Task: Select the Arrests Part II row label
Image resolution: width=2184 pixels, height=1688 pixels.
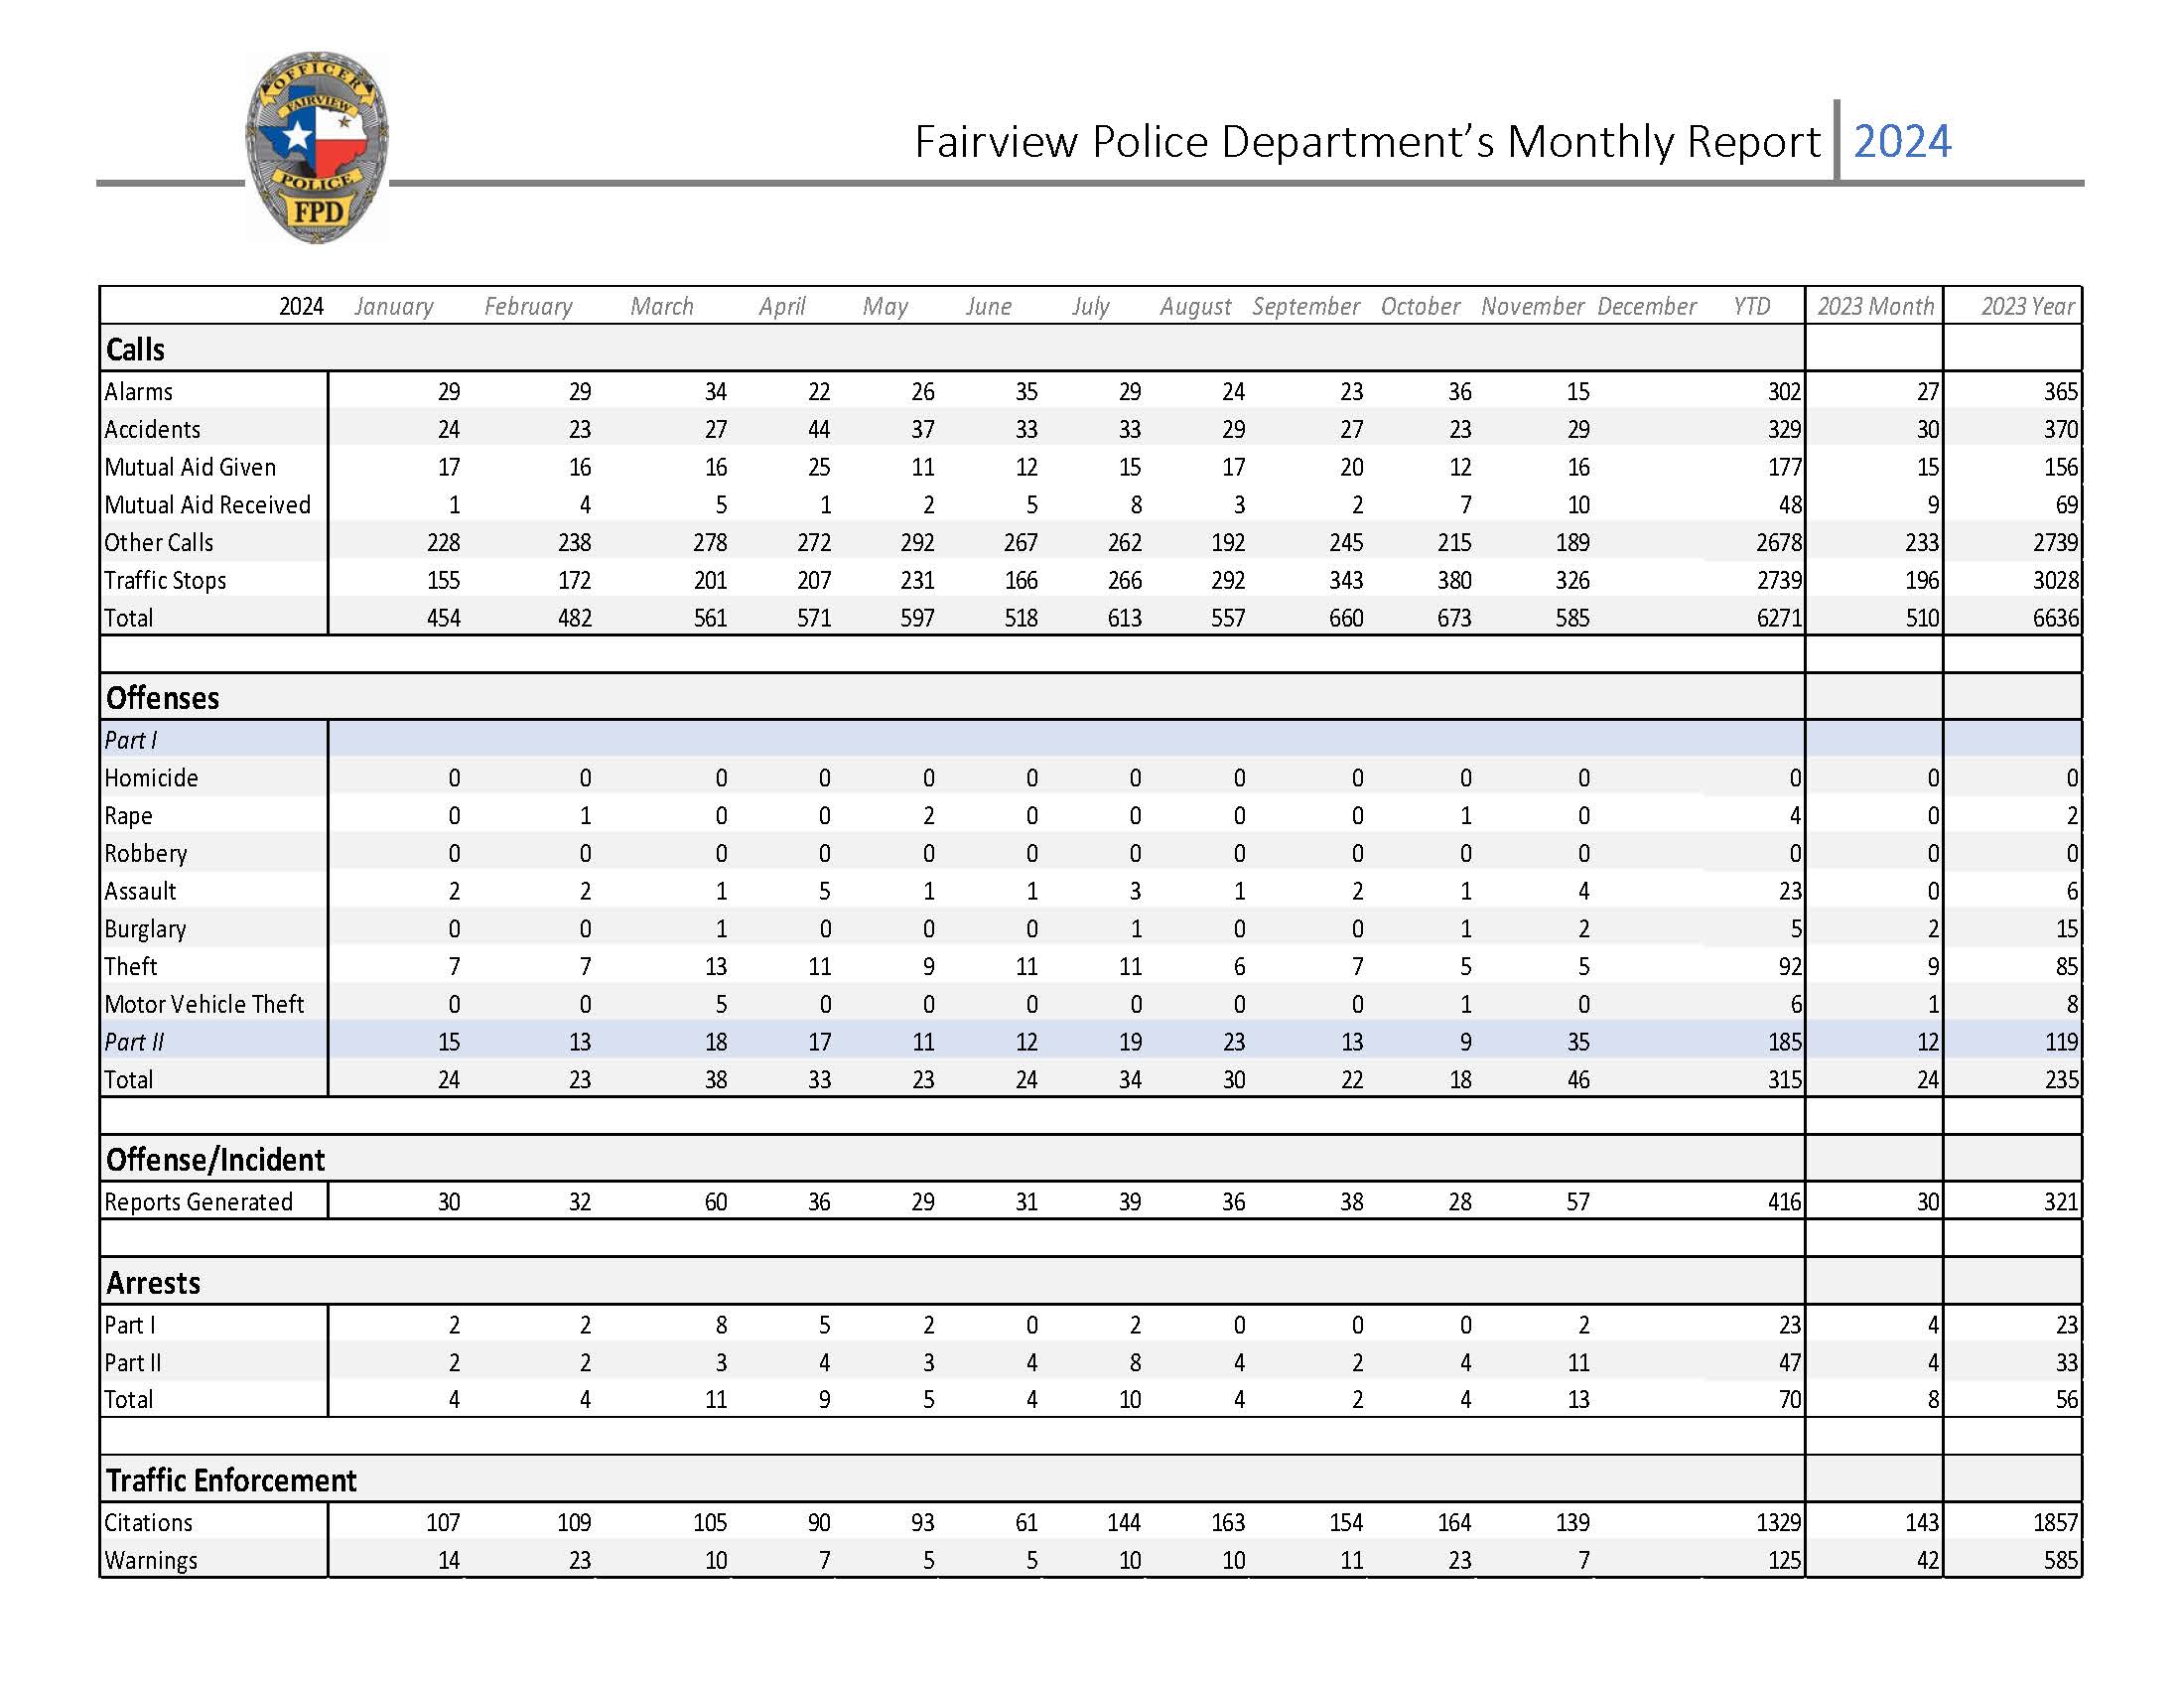Action: 132,1362
